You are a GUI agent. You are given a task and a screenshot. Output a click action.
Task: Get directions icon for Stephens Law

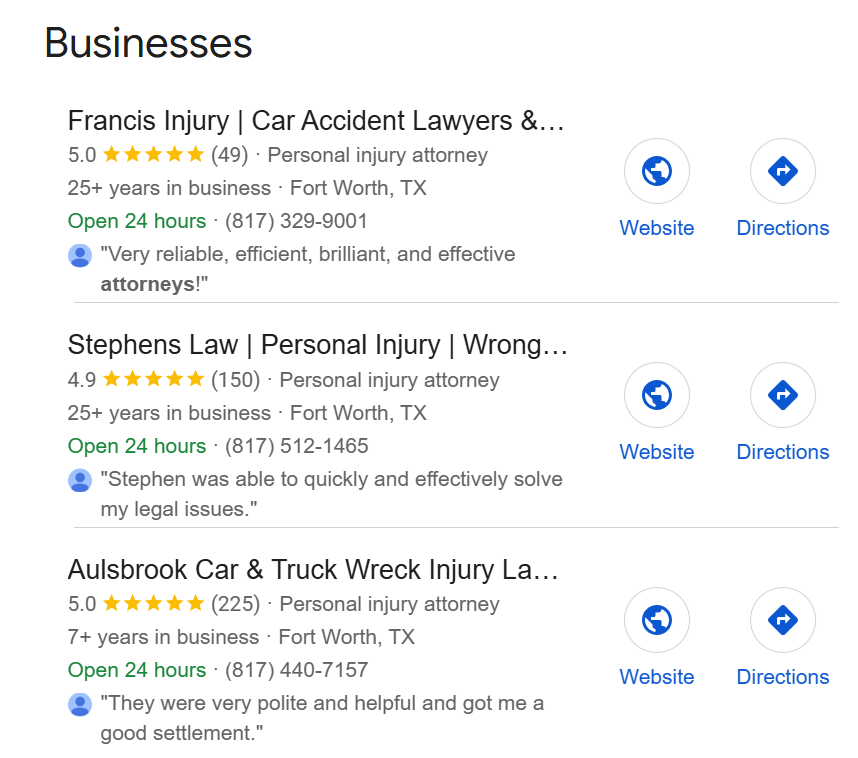[x=782, y=395]
